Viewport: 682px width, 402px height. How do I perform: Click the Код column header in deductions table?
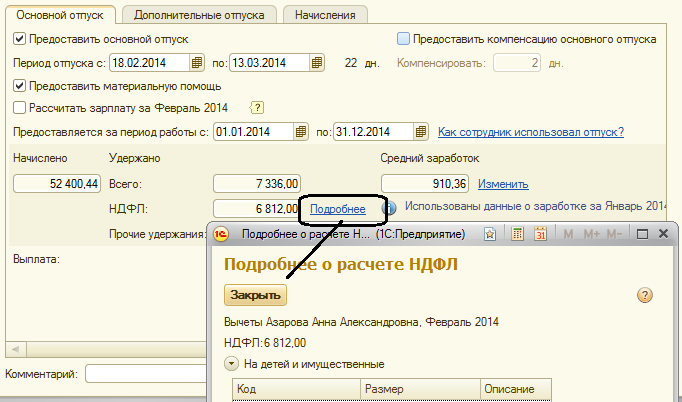(x=297, y=389)
